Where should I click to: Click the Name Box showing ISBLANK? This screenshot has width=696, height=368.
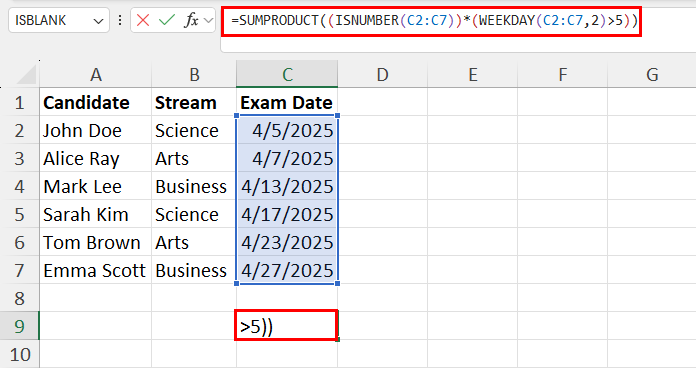pos(59,20)
